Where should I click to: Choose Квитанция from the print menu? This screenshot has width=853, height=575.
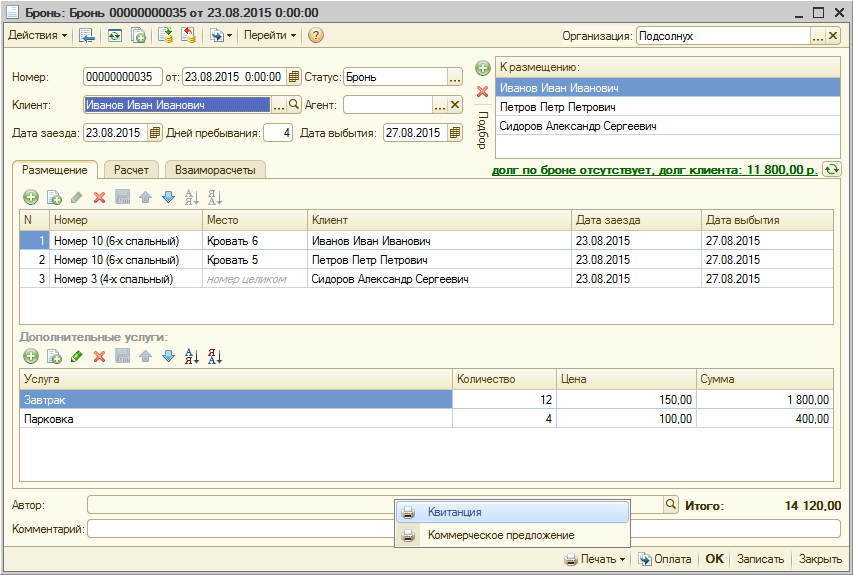click(512, 512)
